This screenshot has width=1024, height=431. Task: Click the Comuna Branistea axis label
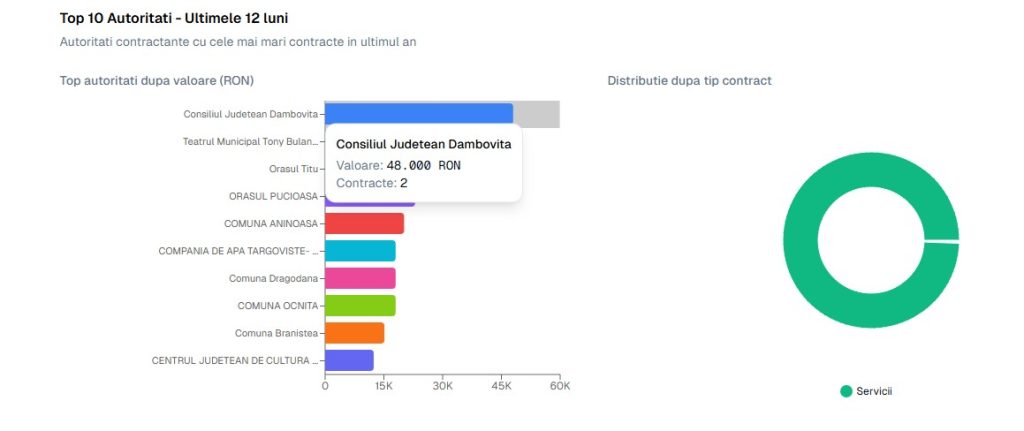click(276, 333)
